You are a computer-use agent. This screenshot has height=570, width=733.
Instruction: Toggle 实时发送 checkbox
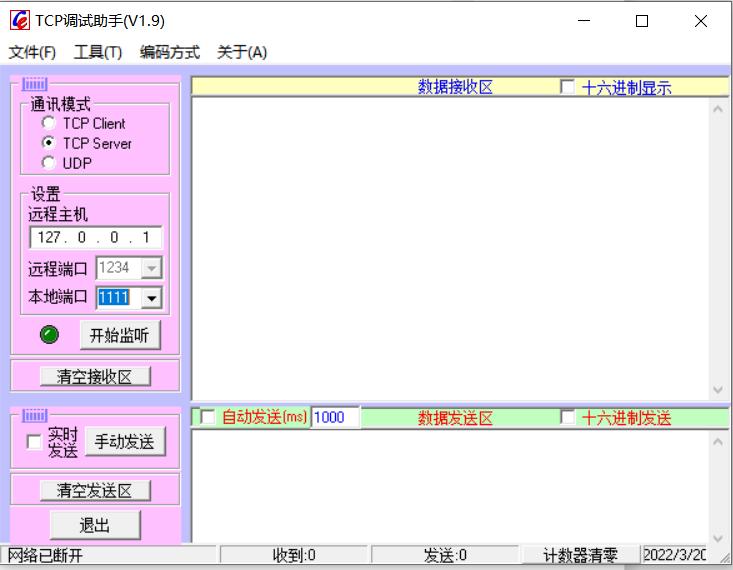click(x=34, y=442)
